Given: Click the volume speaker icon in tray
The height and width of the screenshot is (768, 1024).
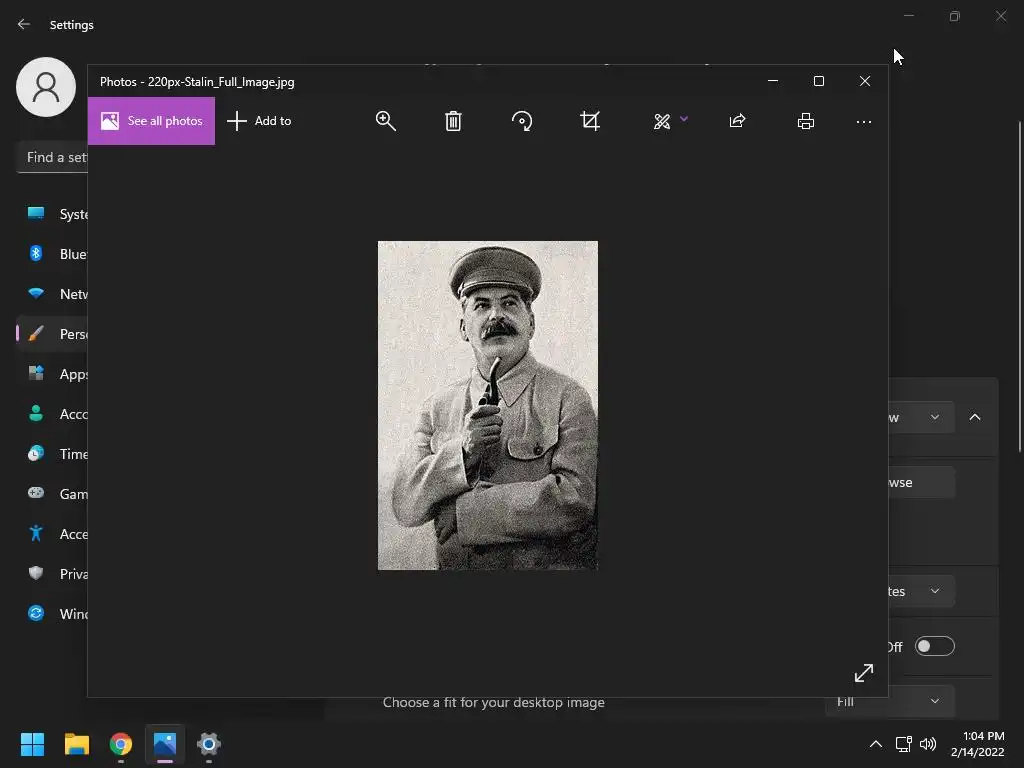Looking at the screenshot, I should (x=927, y=744).
